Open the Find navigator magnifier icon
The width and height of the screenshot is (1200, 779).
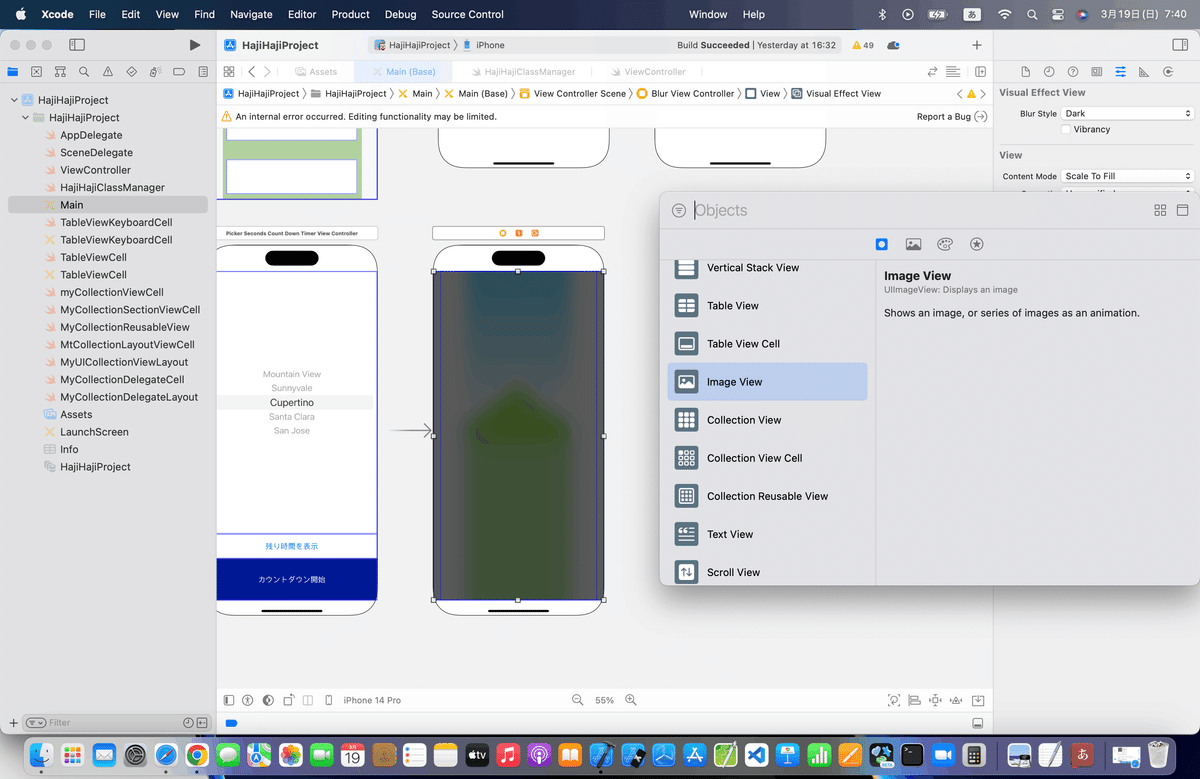click(84, 72)
